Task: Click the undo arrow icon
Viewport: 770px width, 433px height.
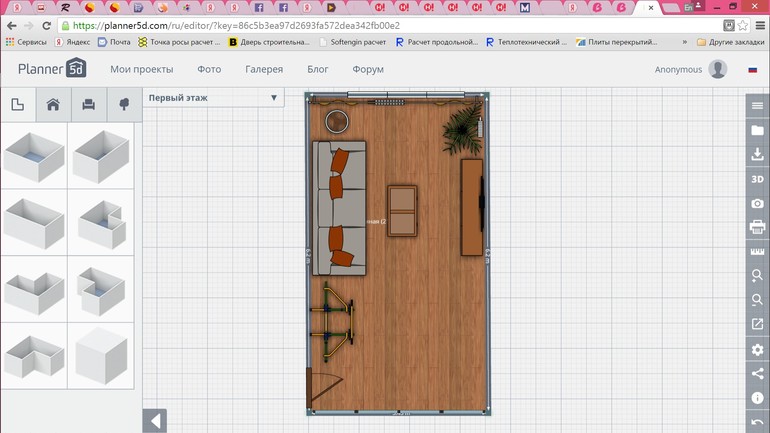Action: (757, 423)
